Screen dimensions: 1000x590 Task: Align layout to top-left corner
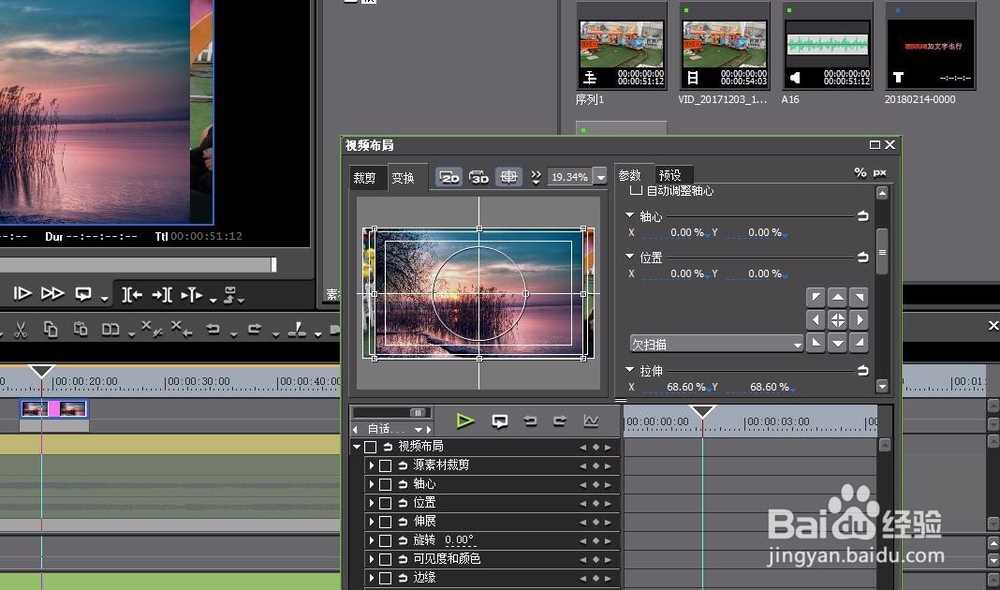click(x=816, y=297)
